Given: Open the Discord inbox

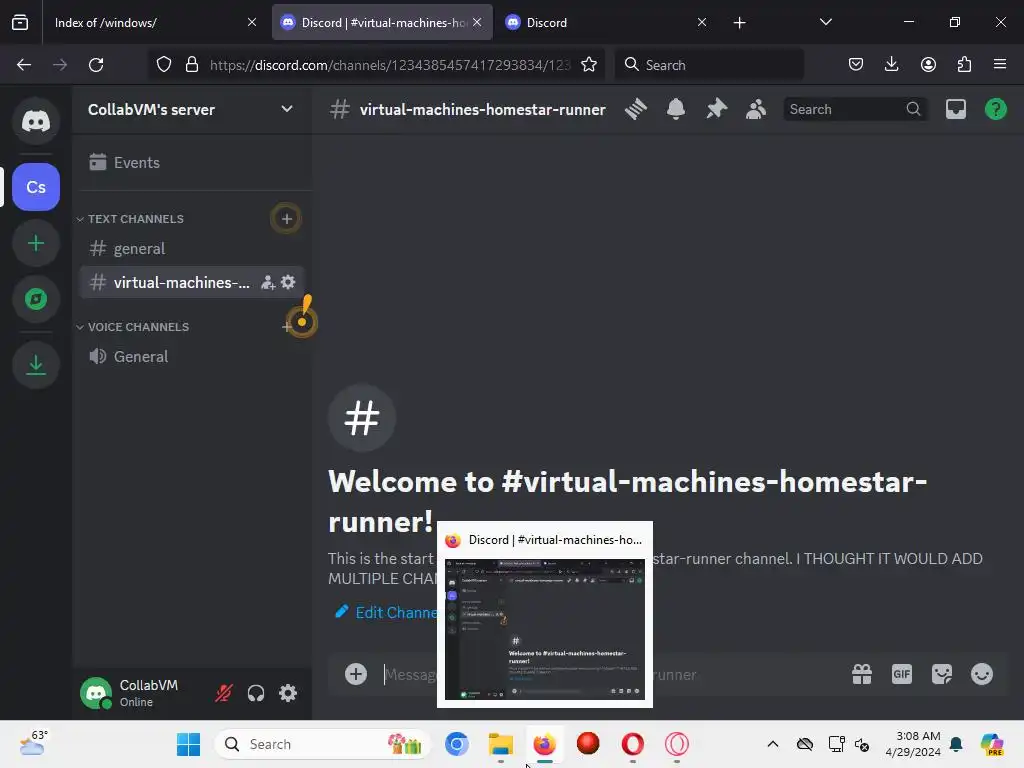Looking at the screenshot, I should click(x=955, y=109).
